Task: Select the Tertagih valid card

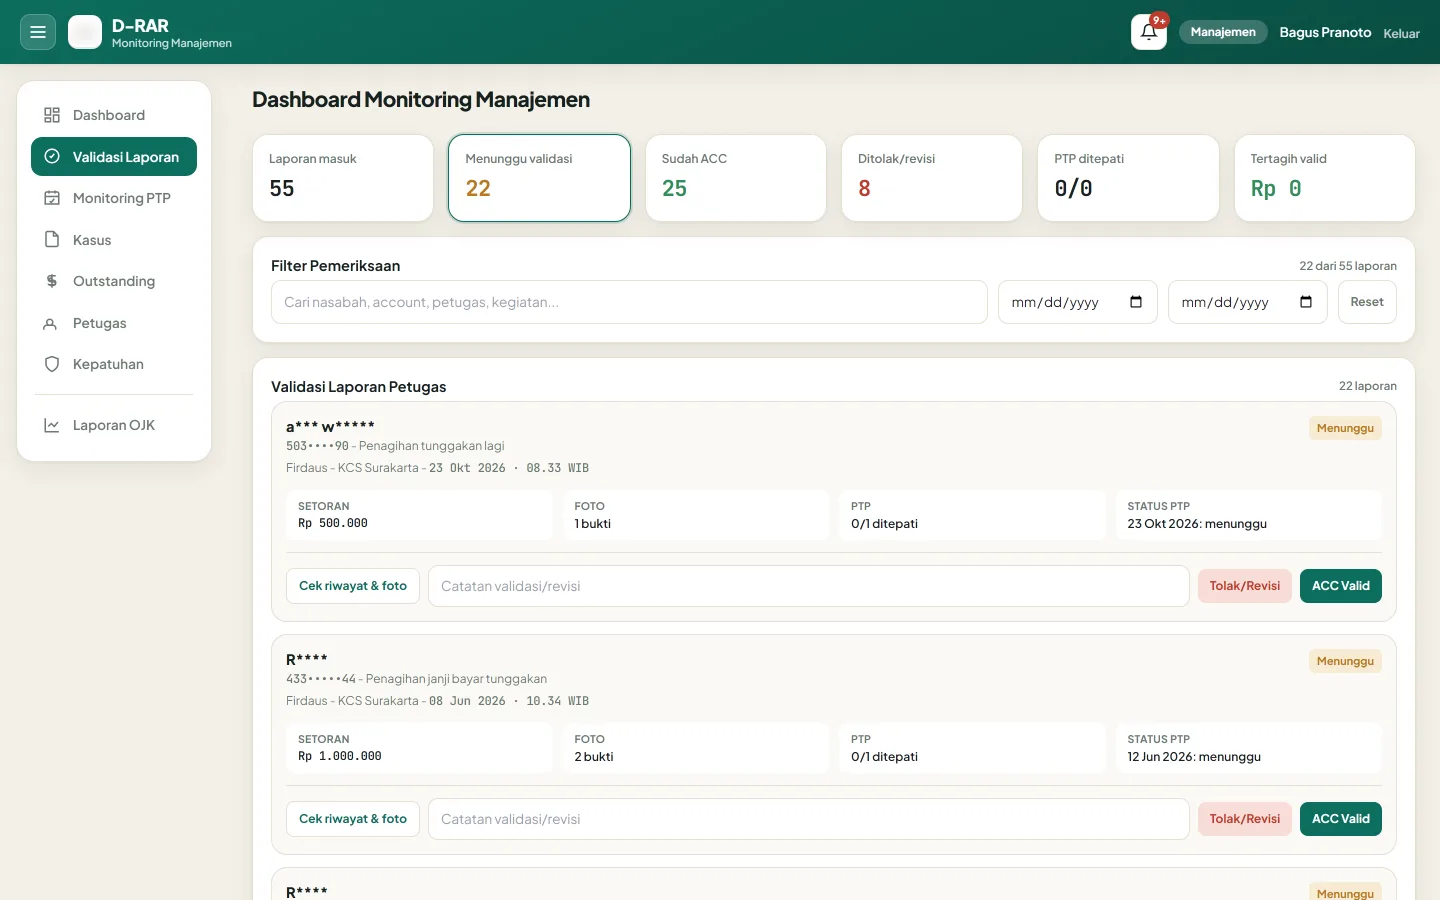Action: [x=1325, y=178]
